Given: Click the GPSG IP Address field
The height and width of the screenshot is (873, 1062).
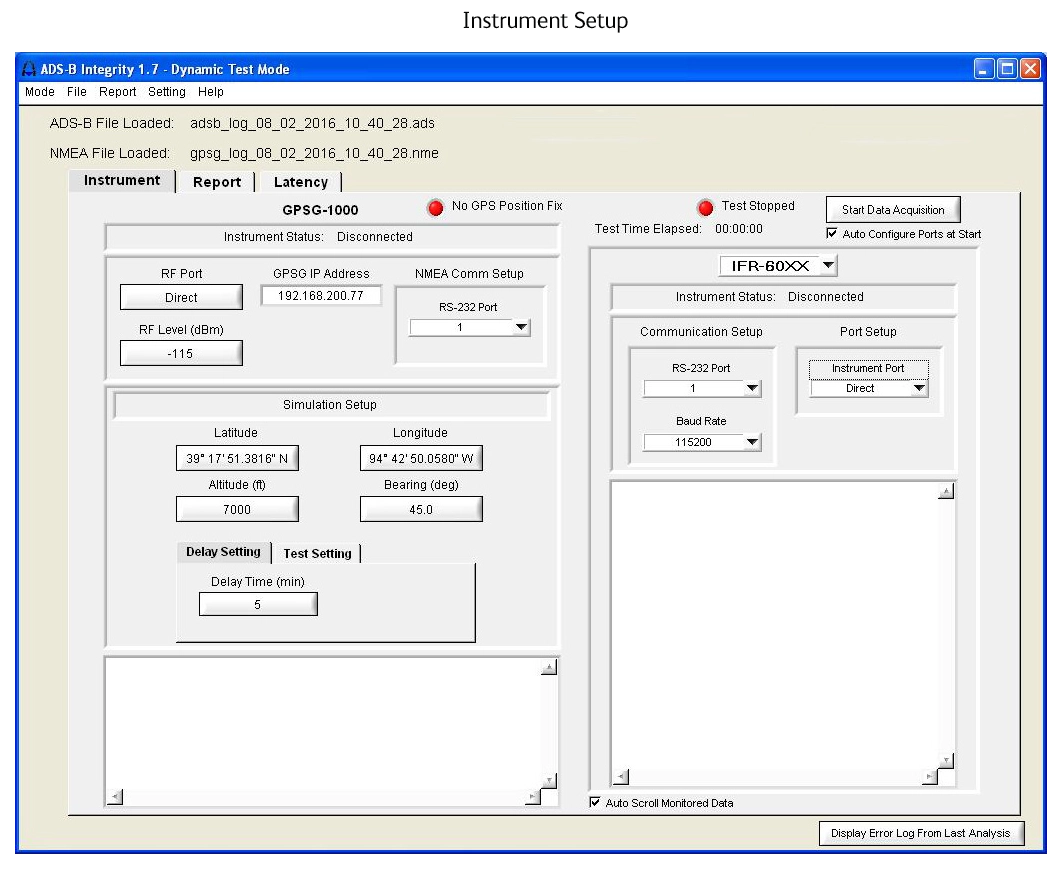Looking at the screenshot, I should click(321, 296).
